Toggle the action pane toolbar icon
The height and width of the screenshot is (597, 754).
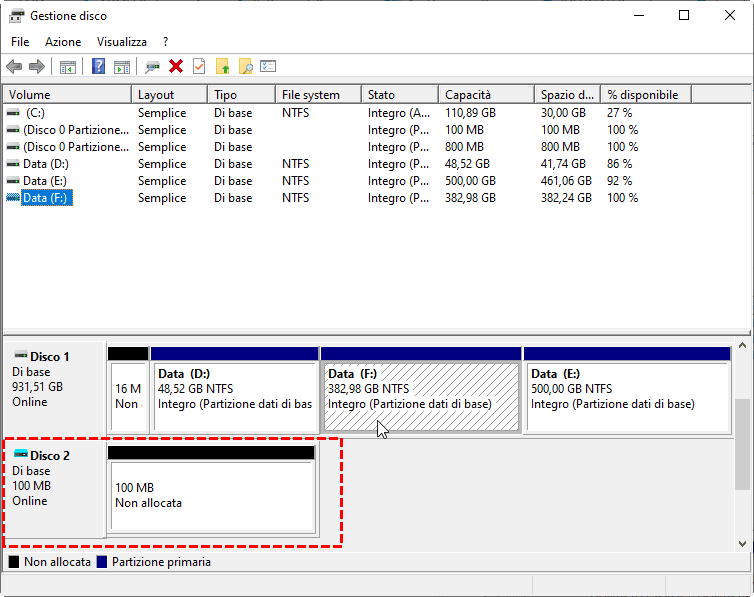tap(122, 67)
